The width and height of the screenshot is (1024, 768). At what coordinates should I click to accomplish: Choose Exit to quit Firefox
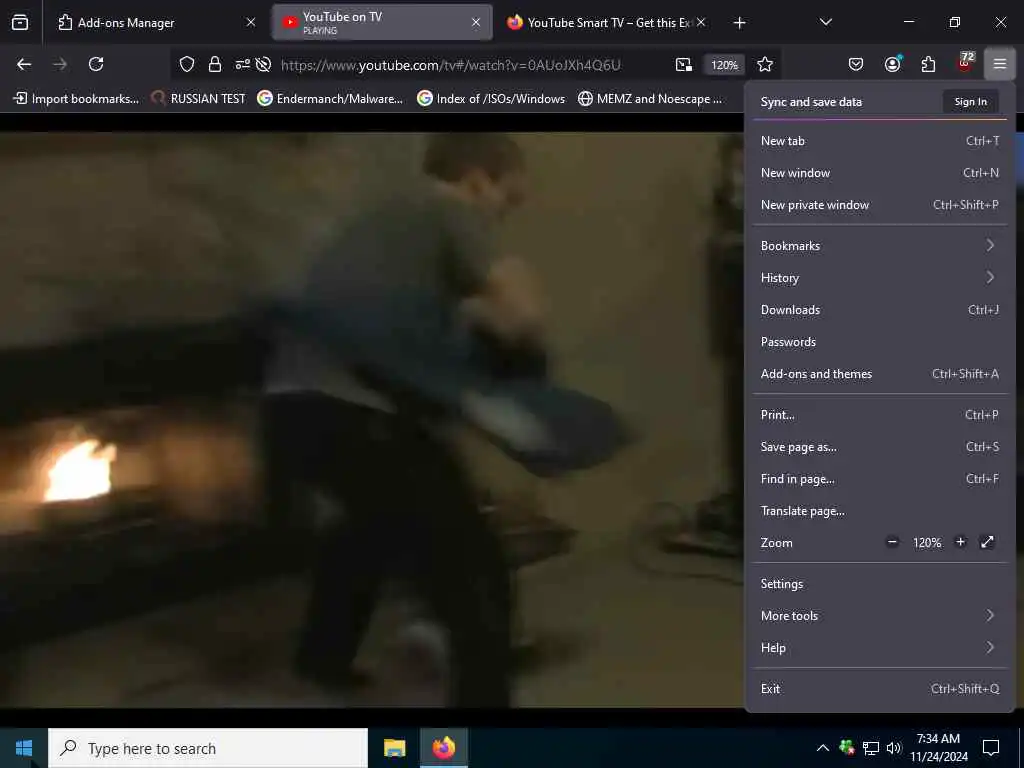(880, 689)
